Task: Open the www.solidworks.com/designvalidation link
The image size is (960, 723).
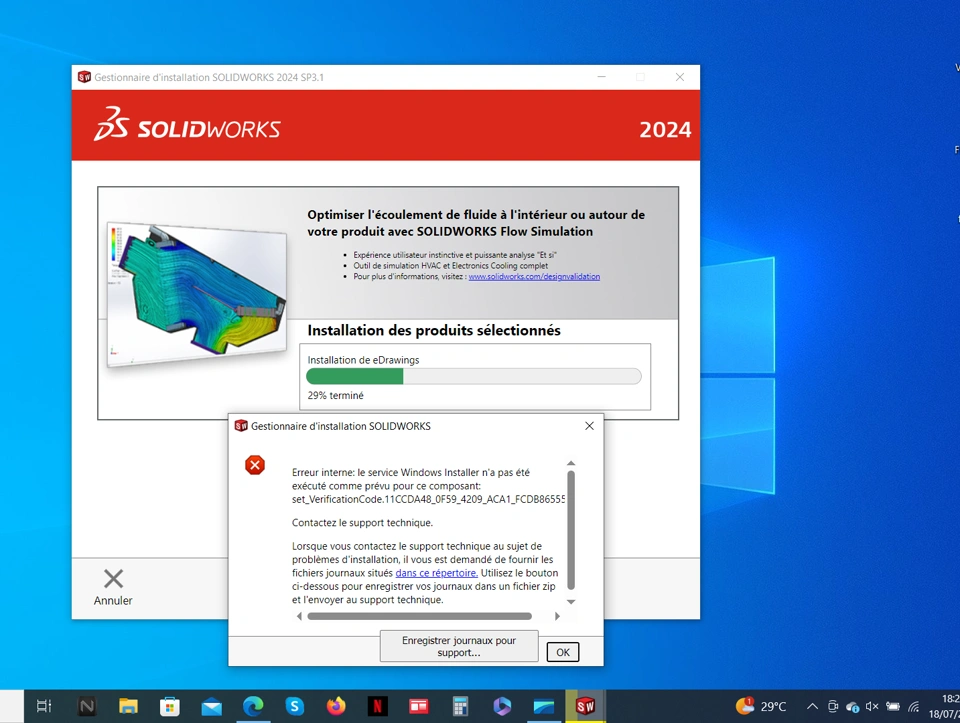Action: pyautogui.click(x=534, y=277)
